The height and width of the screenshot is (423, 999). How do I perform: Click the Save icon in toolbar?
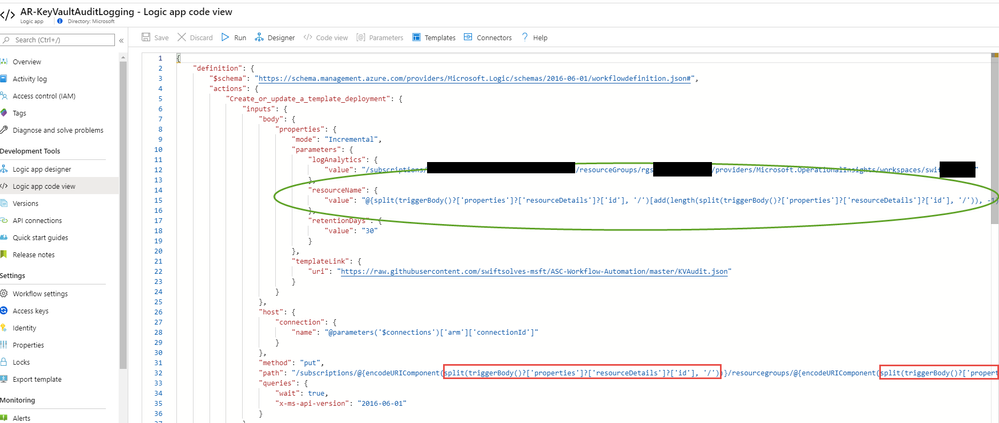(x=146, y=38)
